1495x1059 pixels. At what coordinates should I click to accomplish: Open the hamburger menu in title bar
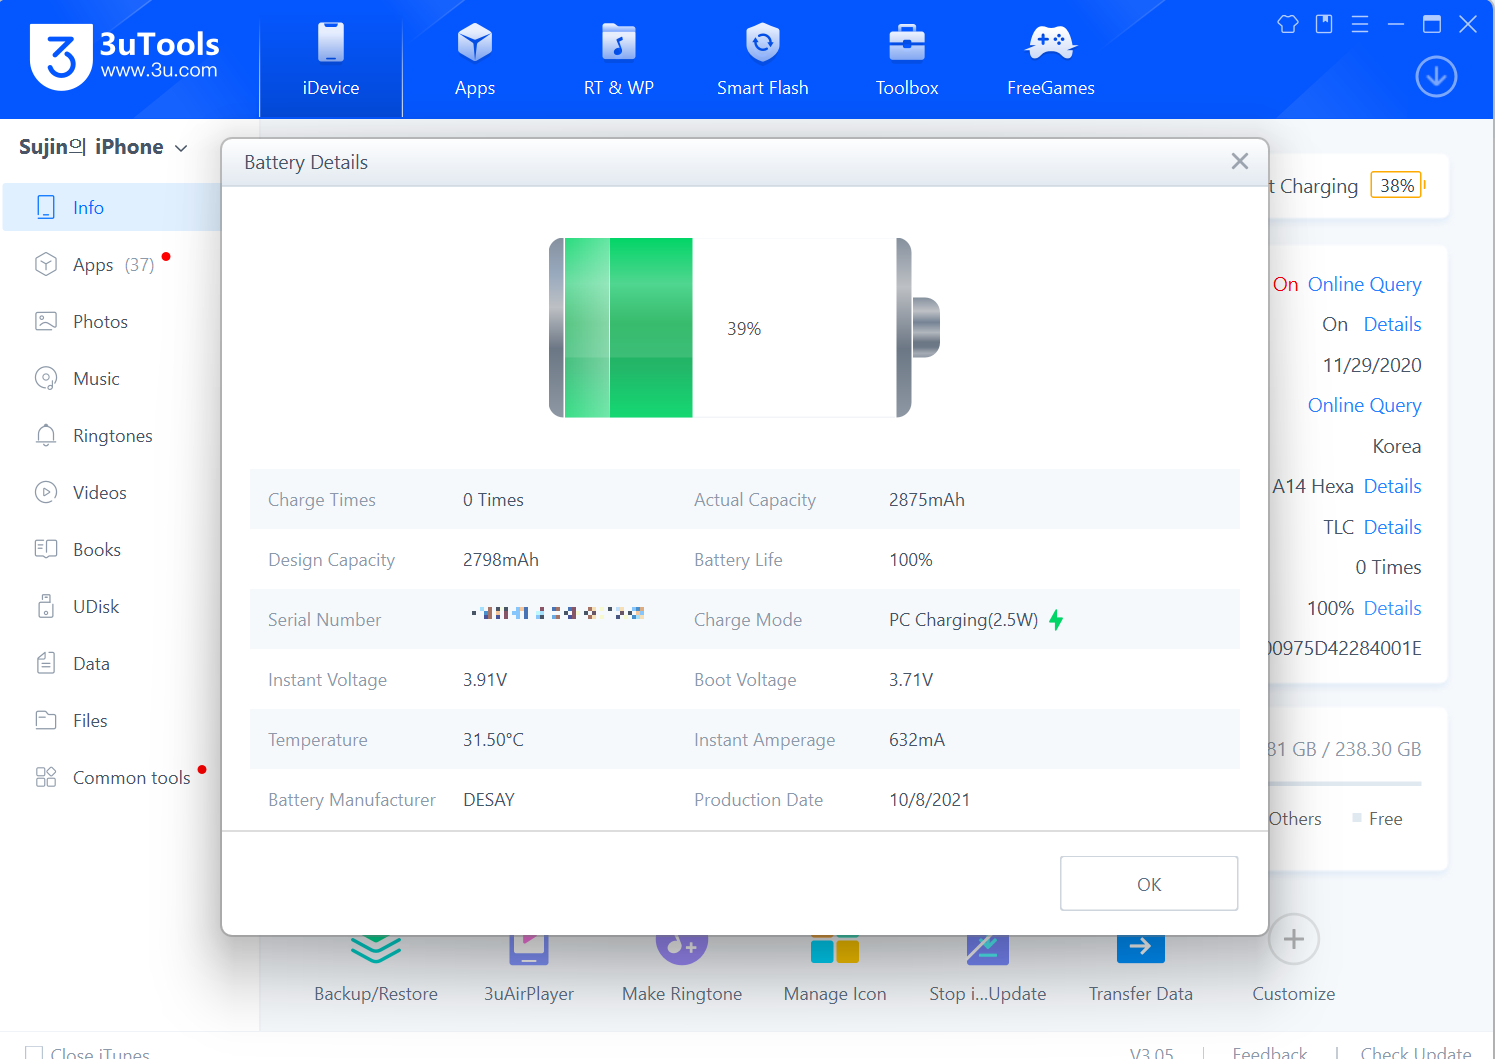coord(1360,24)
